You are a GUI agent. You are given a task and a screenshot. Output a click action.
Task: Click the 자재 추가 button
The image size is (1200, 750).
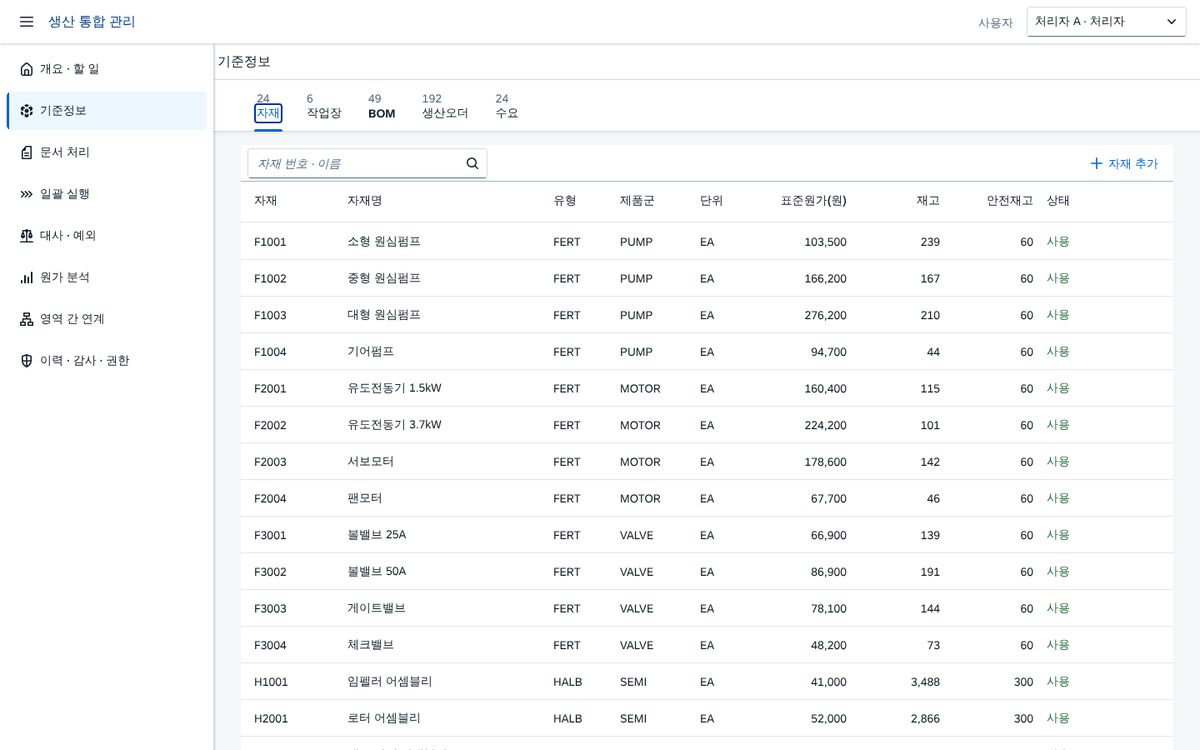(x=1124, y=163)
